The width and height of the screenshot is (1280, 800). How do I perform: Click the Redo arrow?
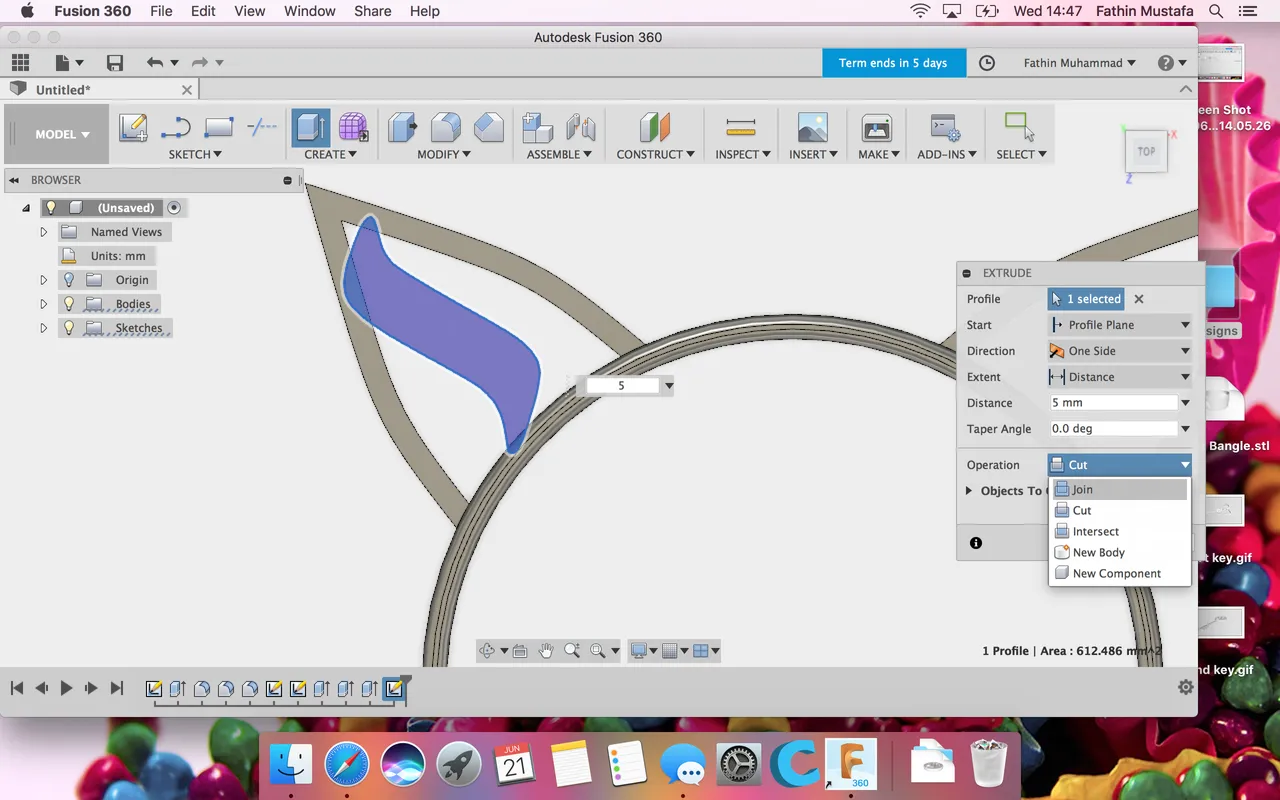pyautogui.click(x=199, y=63)
